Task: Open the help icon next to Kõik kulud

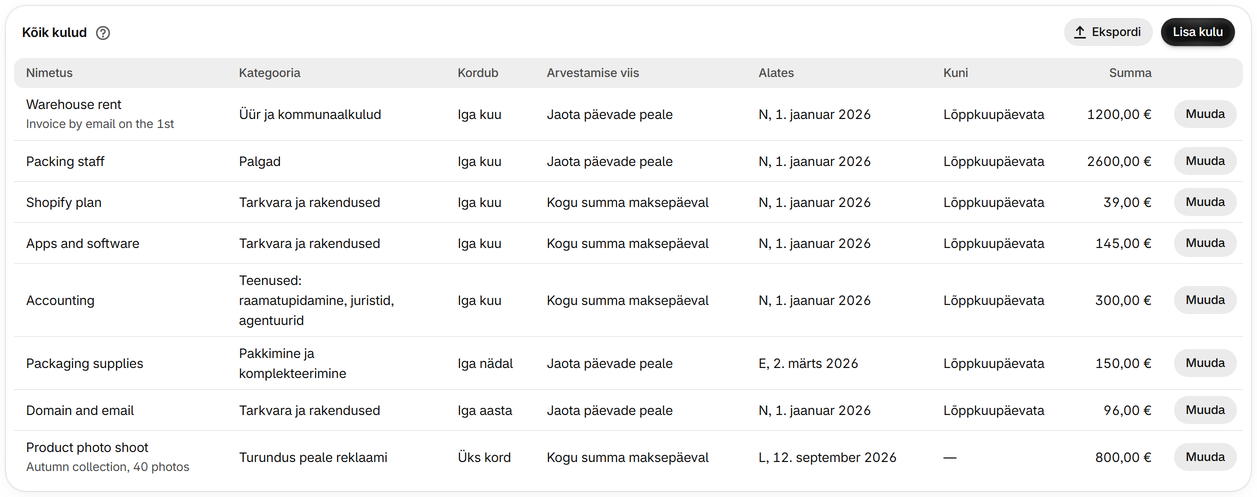Action: click(103, 33)
